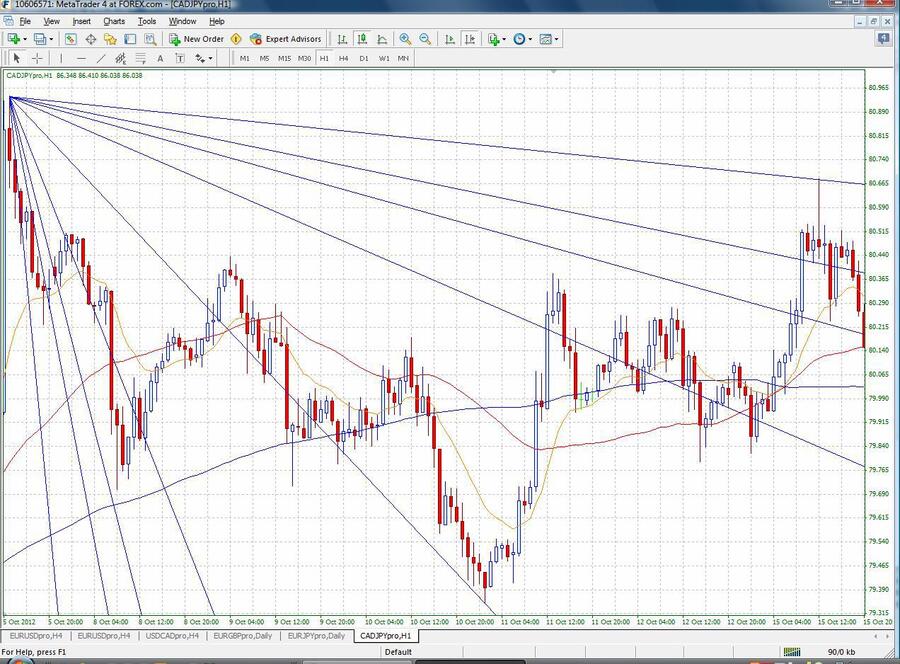Expand the Arrows drawing tool dropdown
This screenshot has height=664, width=900.
(x=211, y=58)
